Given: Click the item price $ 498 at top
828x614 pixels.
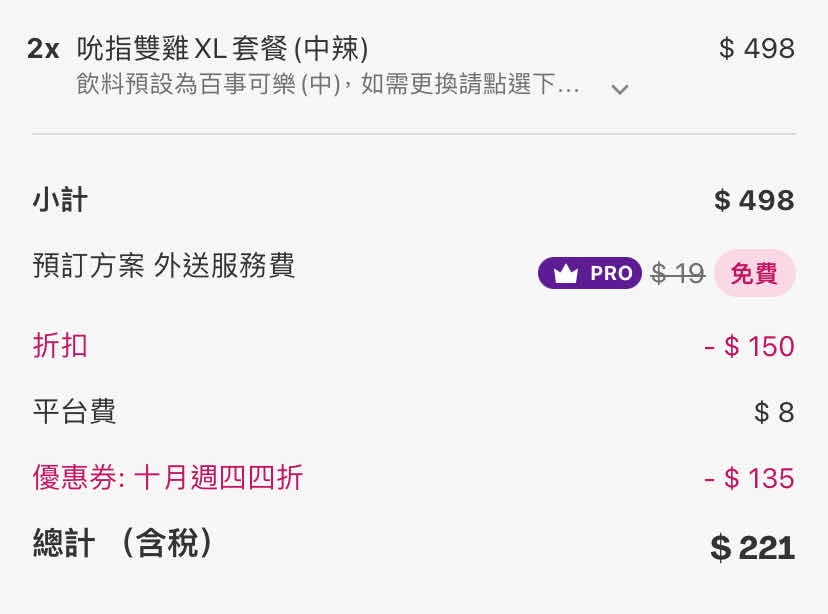Looking at the screenshot, I should click(x=757, y=48).
